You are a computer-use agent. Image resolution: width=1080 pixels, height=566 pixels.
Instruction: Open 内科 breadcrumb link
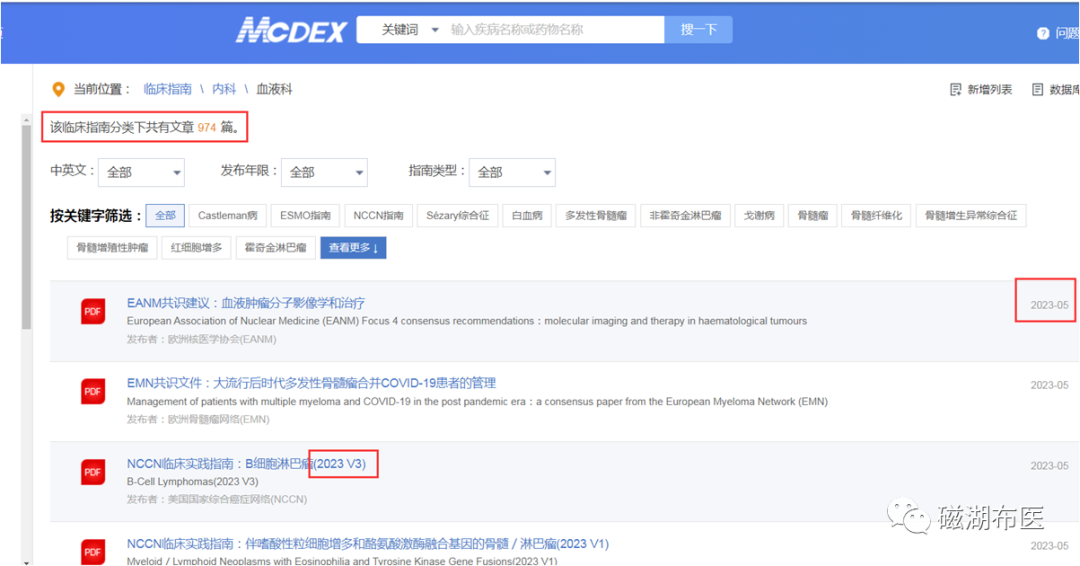click(x=224, y=89)
